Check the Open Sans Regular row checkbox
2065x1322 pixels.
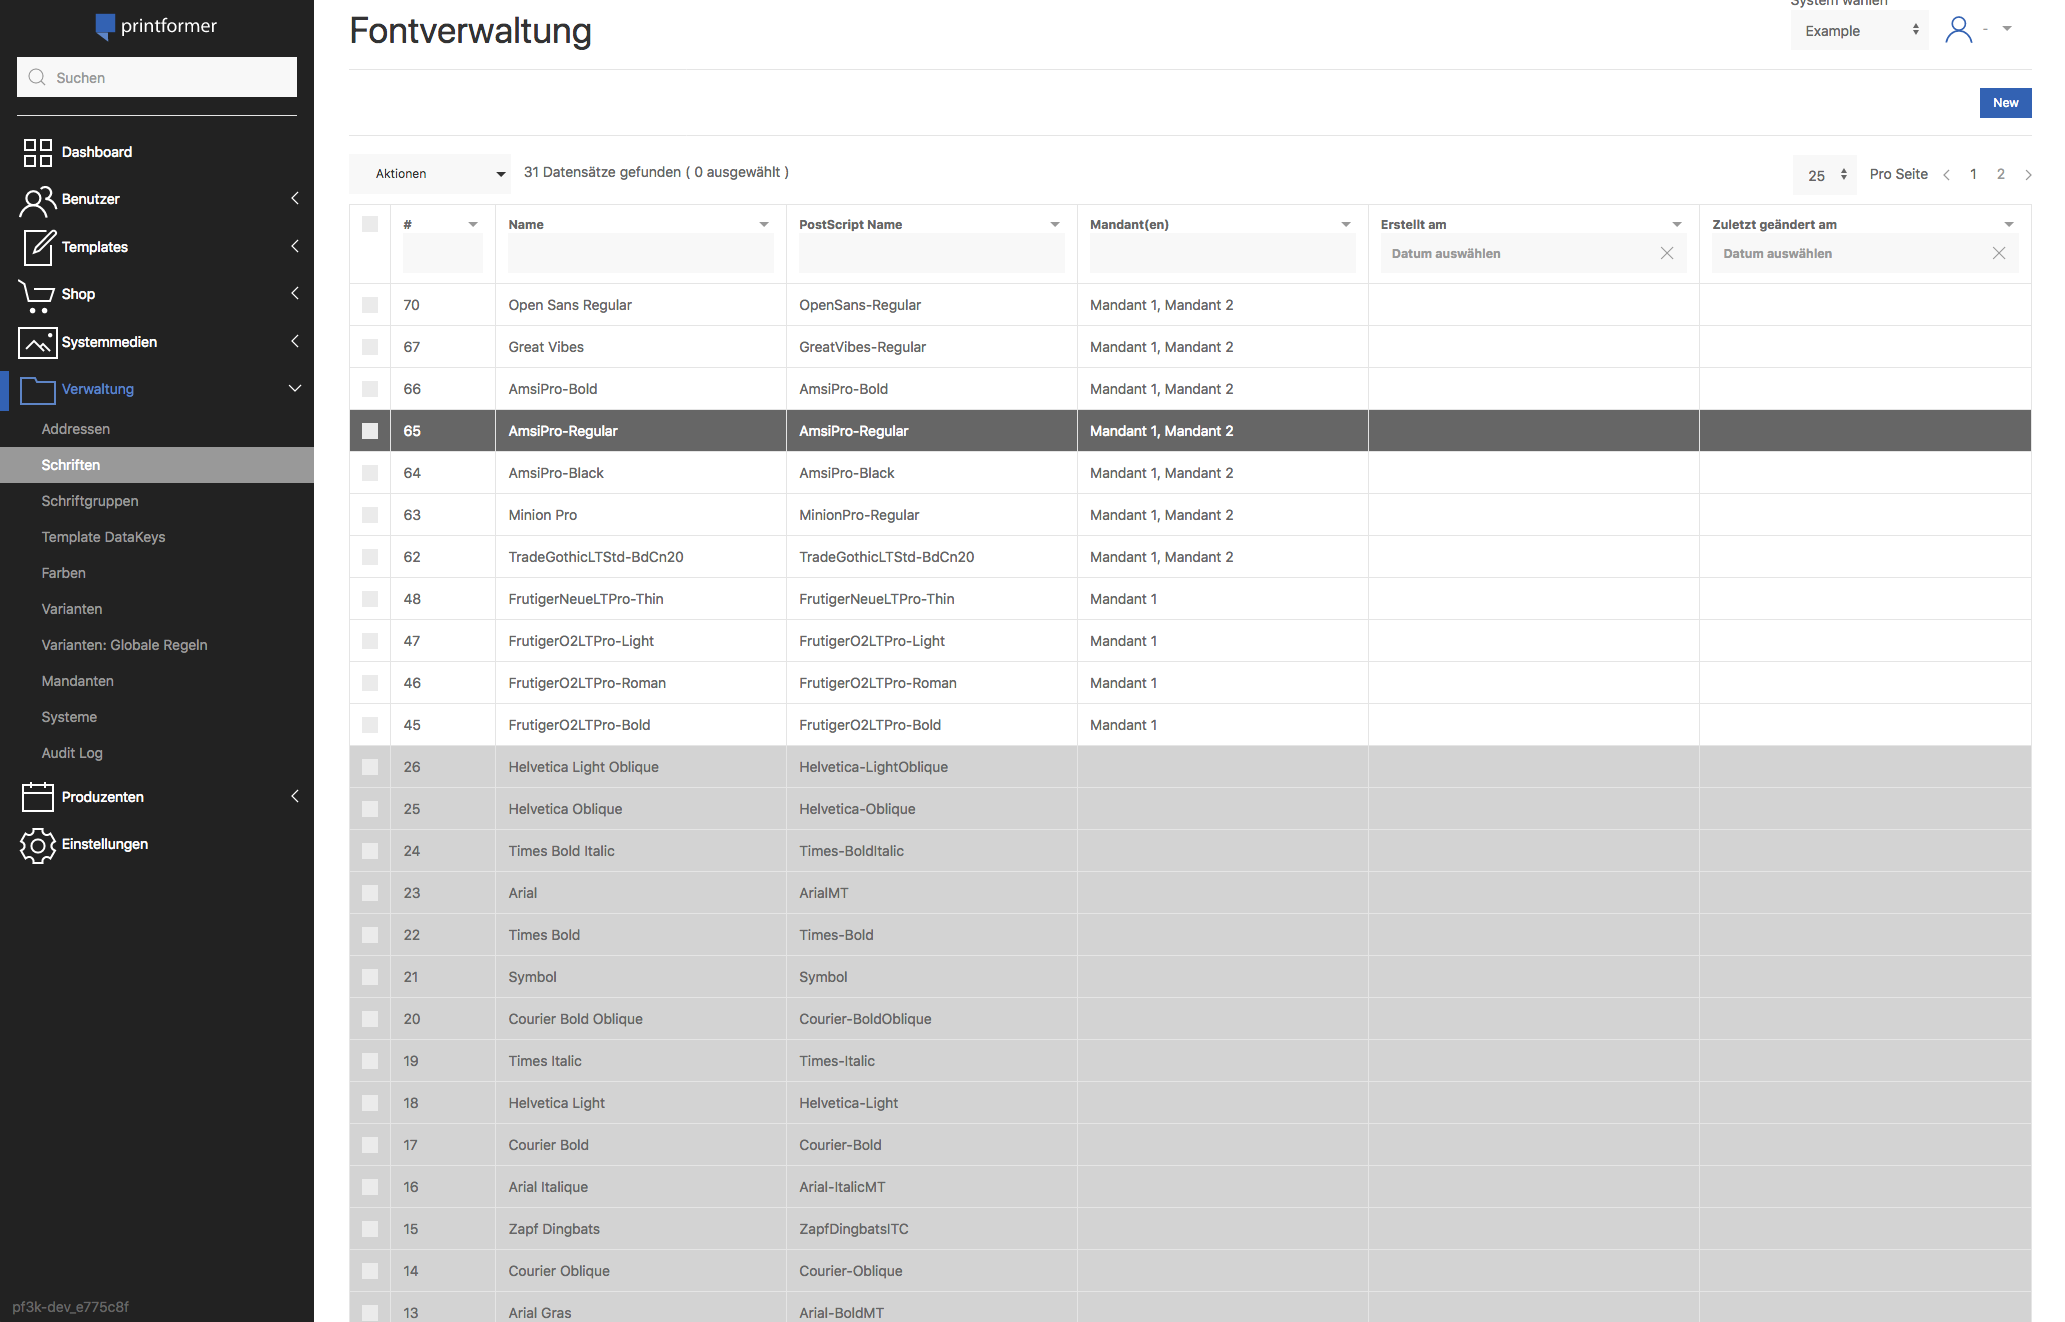click(370, 305)
